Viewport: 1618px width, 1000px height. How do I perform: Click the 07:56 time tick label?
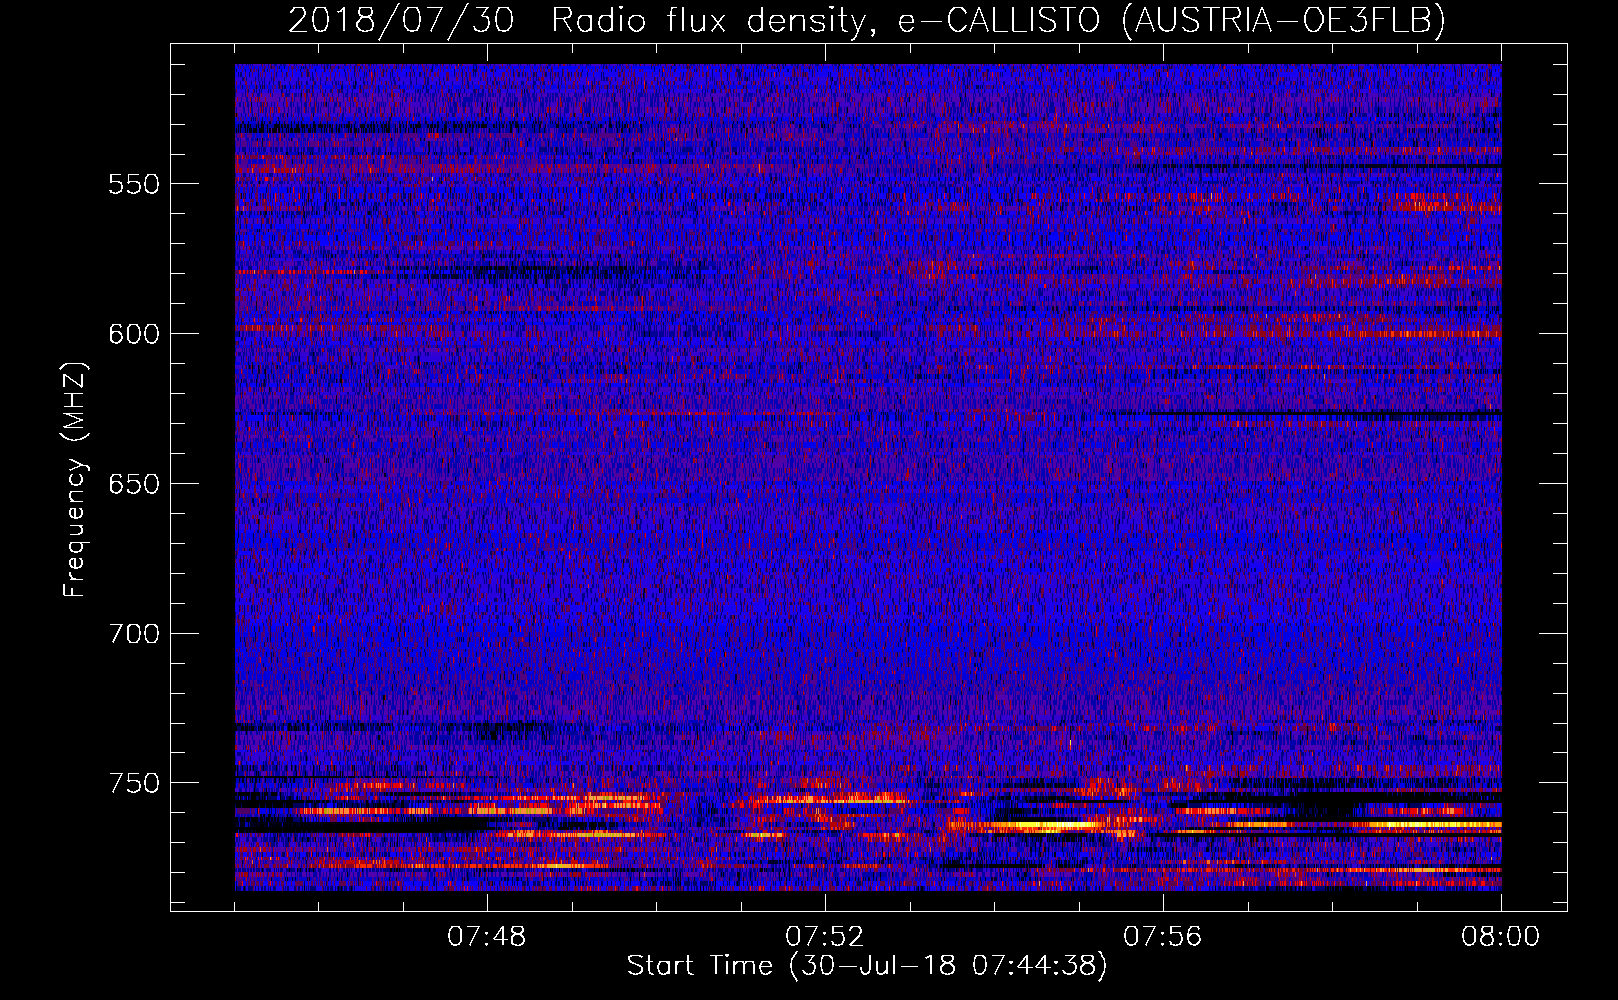1163,937
